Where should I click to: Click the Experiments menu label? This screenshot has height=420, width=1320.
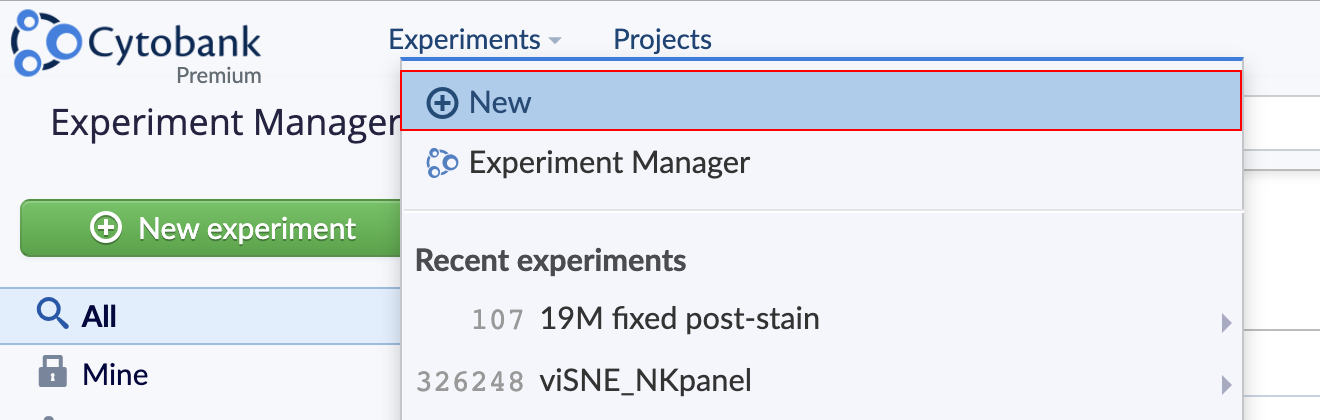click(x=465, y=39)
